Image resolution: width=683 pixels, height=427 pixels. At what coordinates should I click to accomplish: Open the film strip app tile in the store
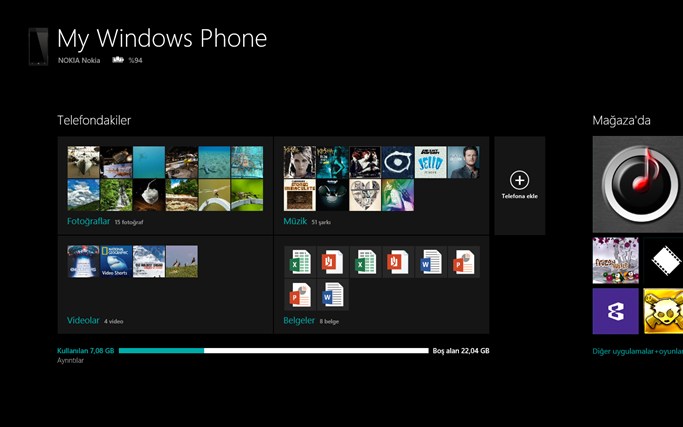(x=663, y=260)
